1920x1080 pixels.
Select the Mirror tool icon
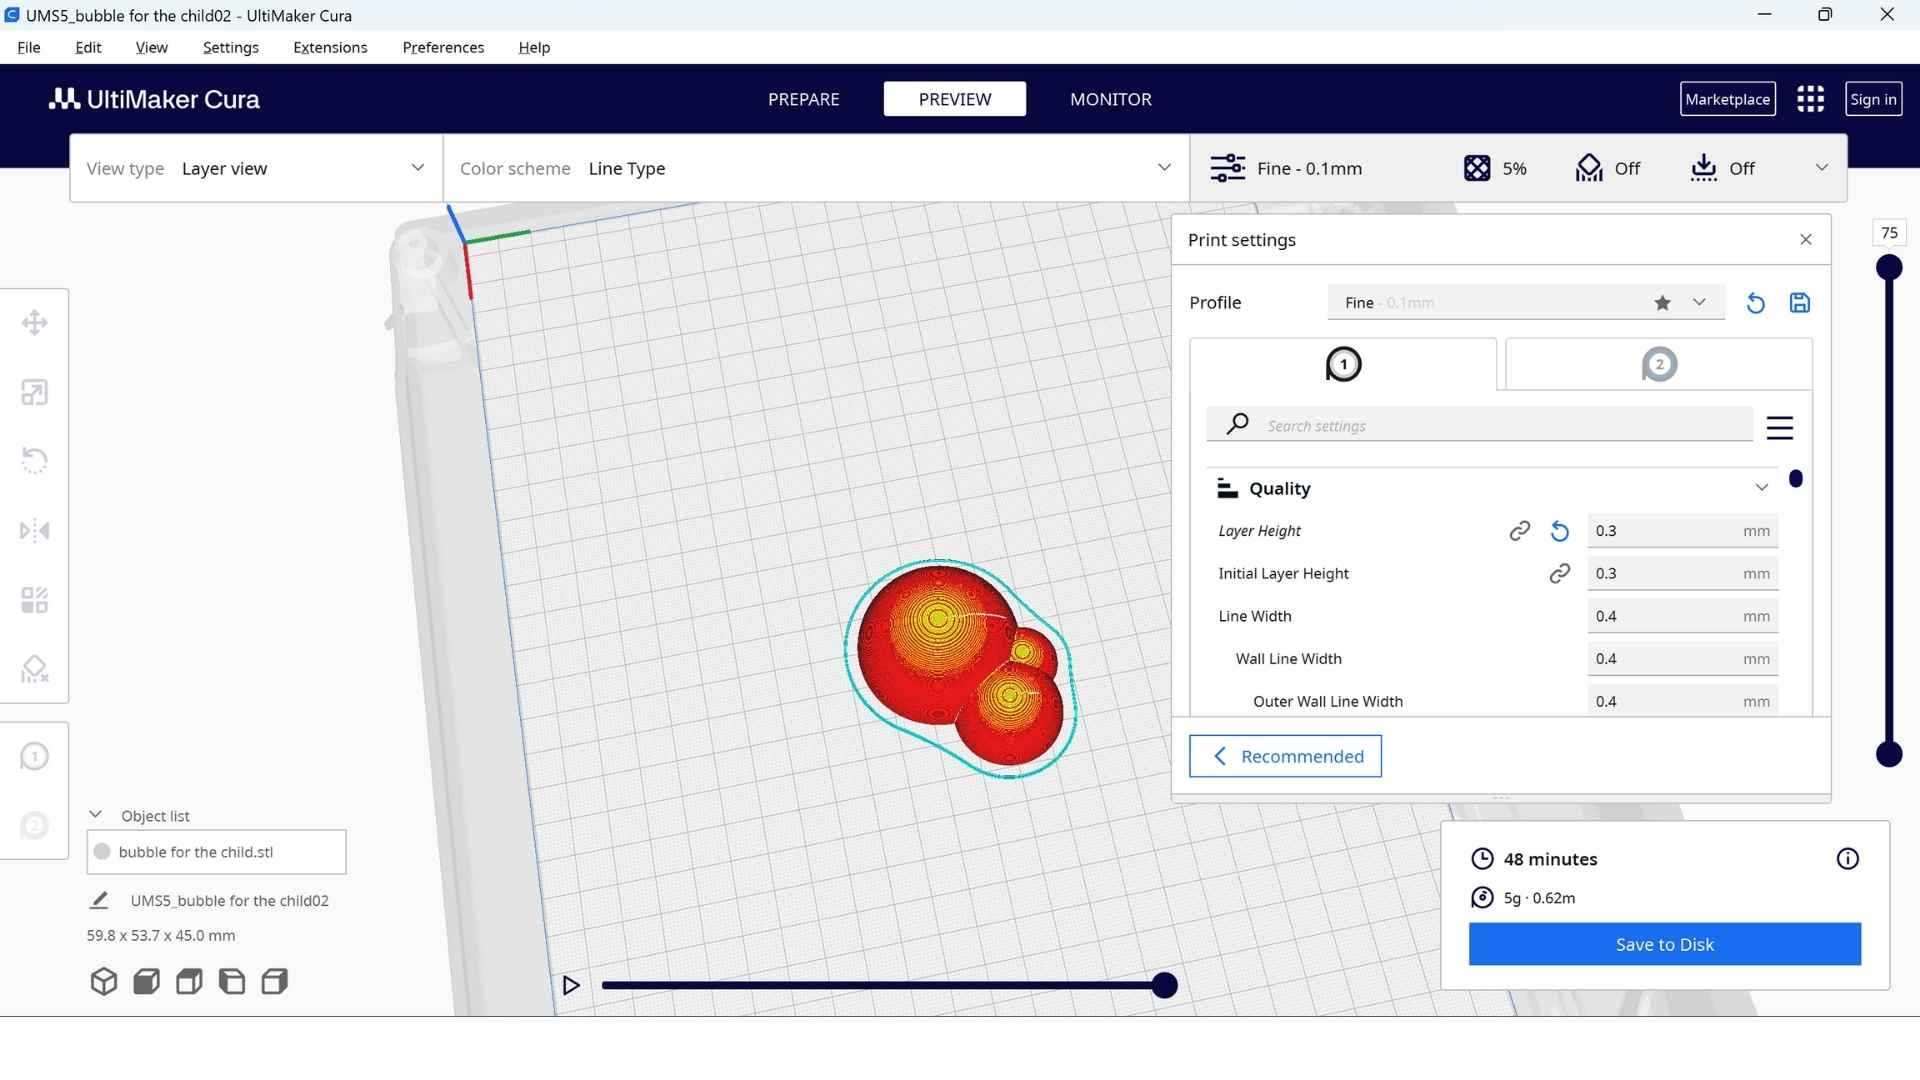[35, 530]
